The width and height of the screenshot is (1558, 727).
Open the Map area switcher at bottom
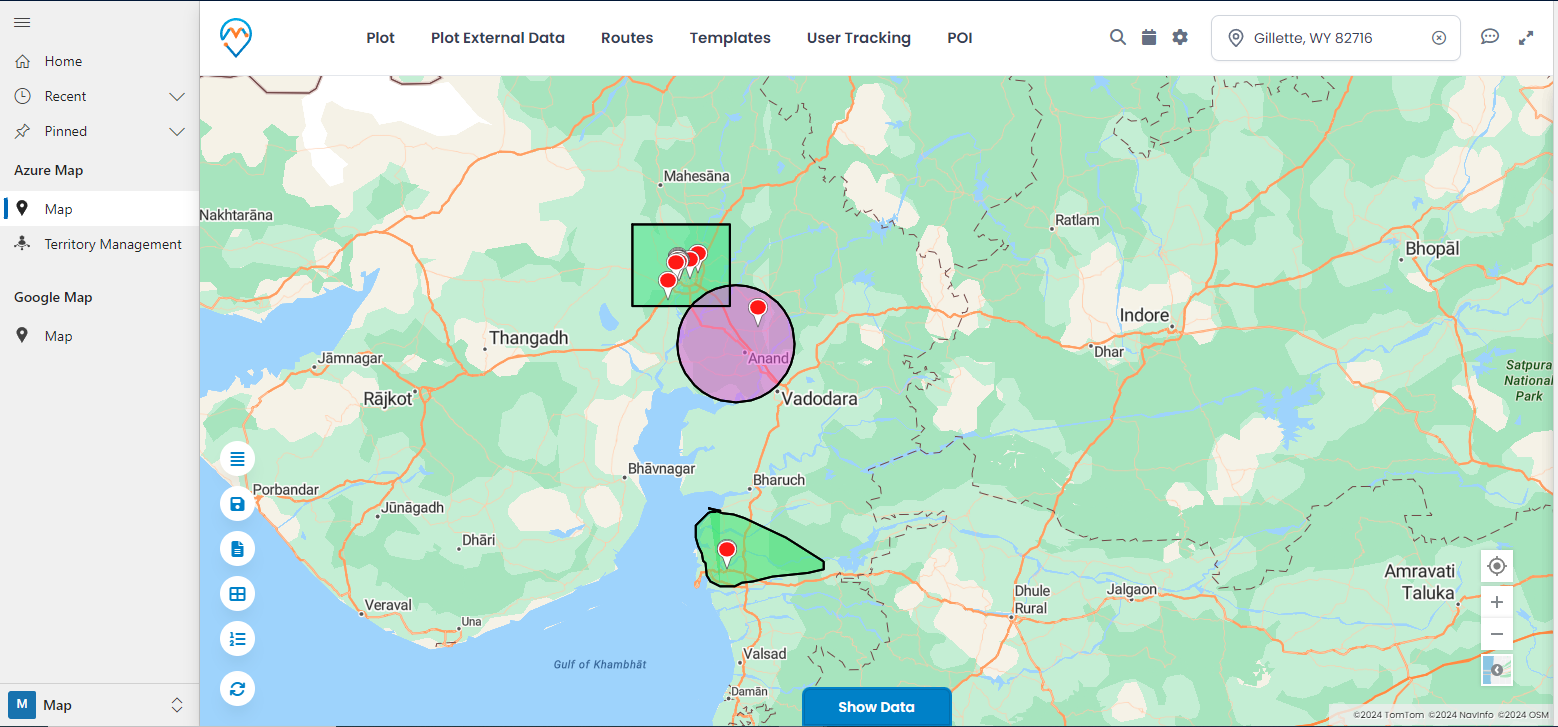[99, 705]
